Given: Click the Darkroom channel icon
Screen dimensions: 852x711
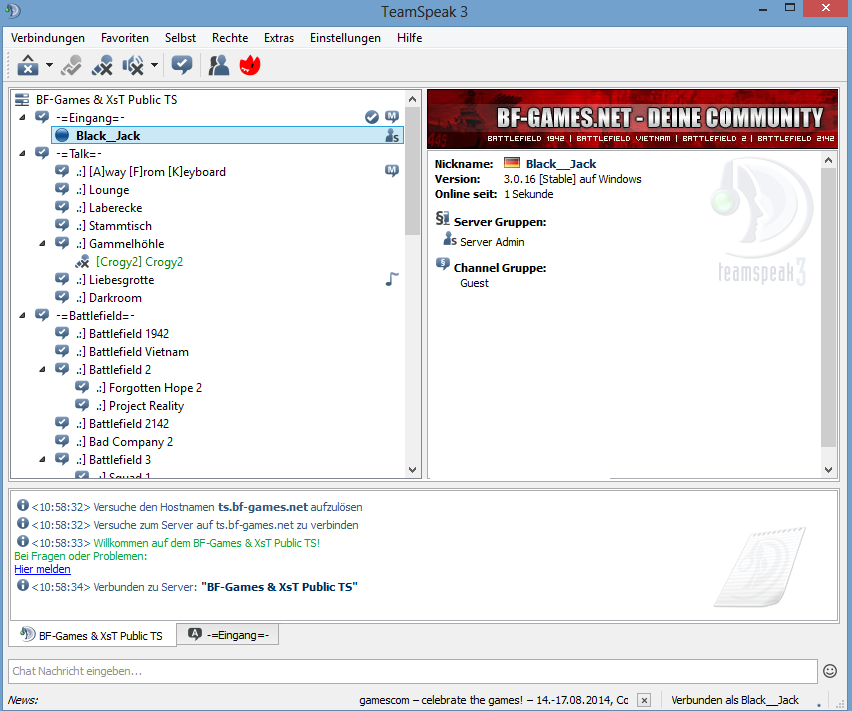Looking at the screenshot, I should tap(62, 297).
